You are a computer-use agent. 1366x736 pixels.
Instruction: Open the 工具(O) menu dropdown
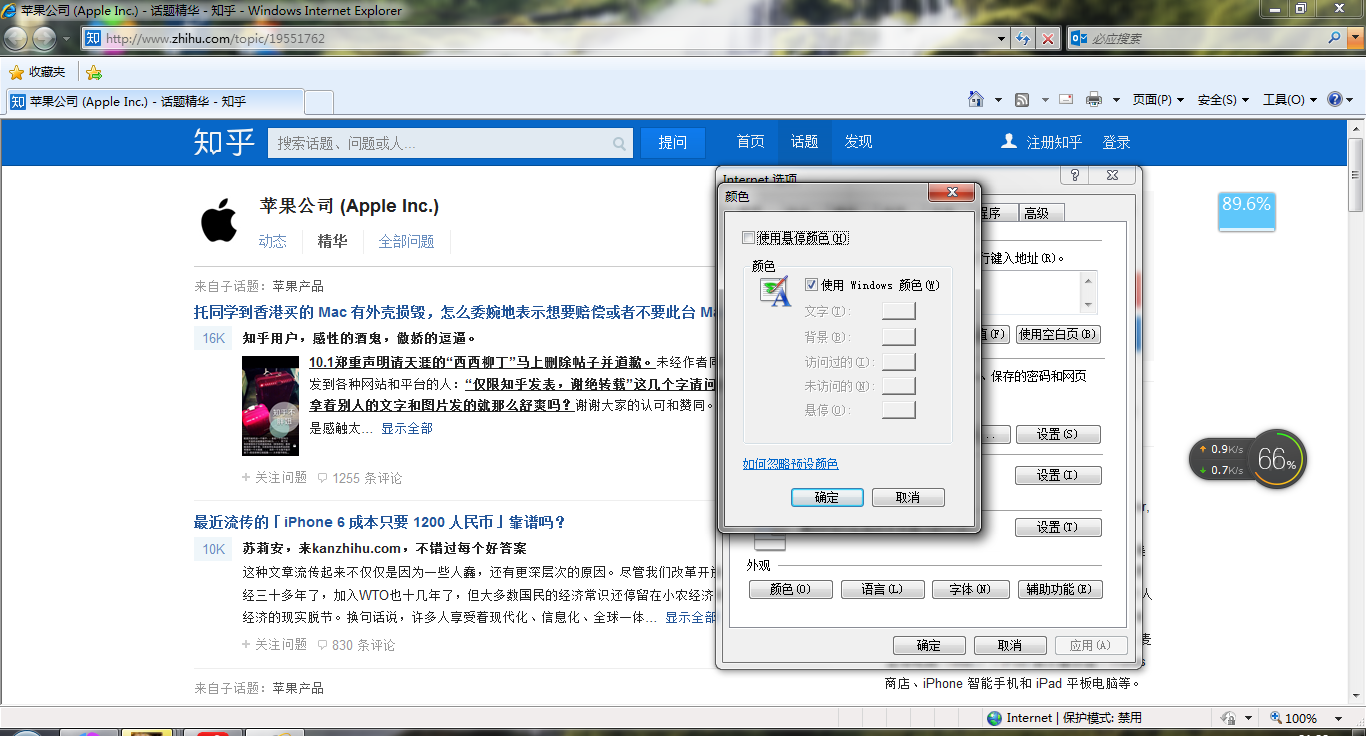tap(1290, 100)
